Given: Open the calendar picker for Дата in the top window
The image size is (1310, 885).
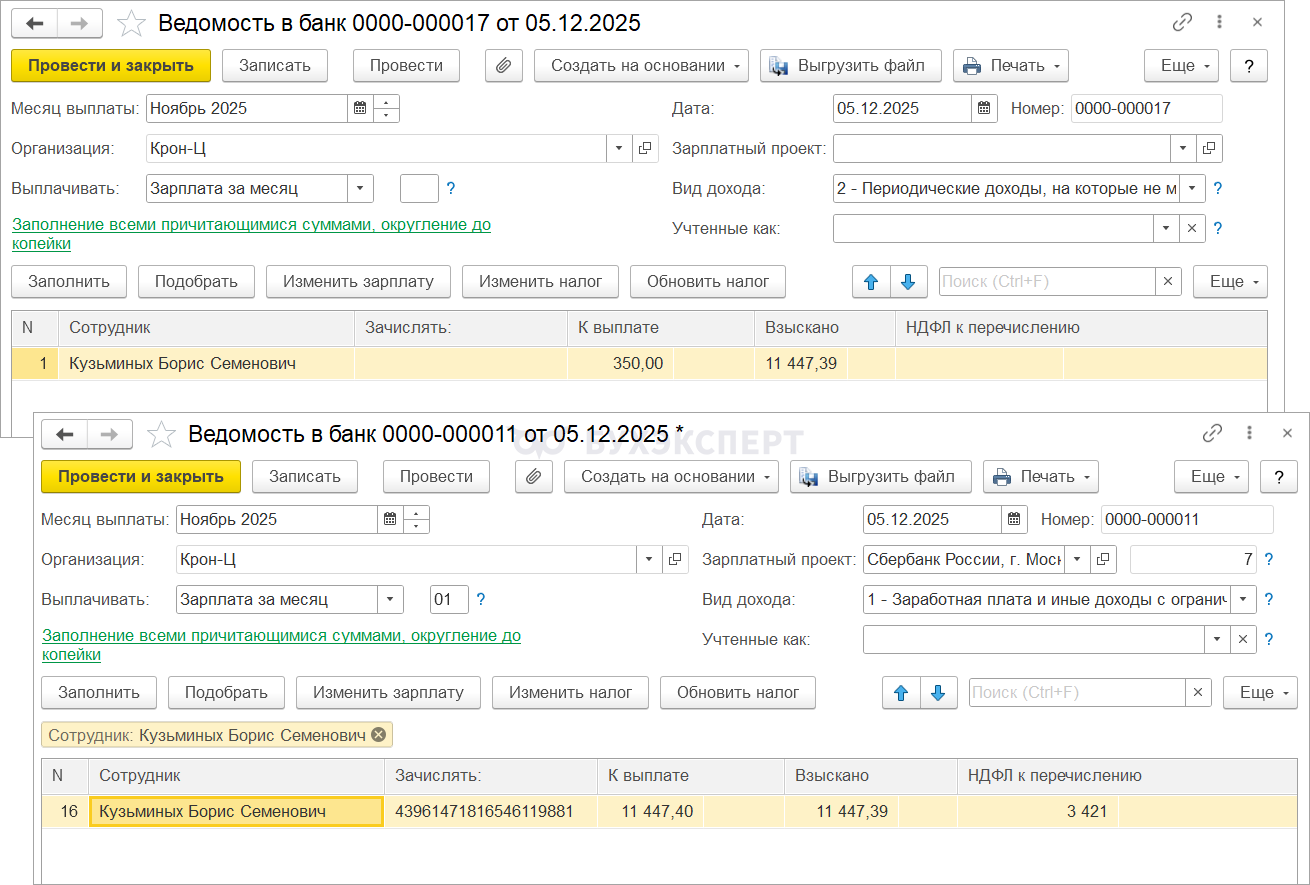Looking at the screenshot, I should click(x=984, y=108).
